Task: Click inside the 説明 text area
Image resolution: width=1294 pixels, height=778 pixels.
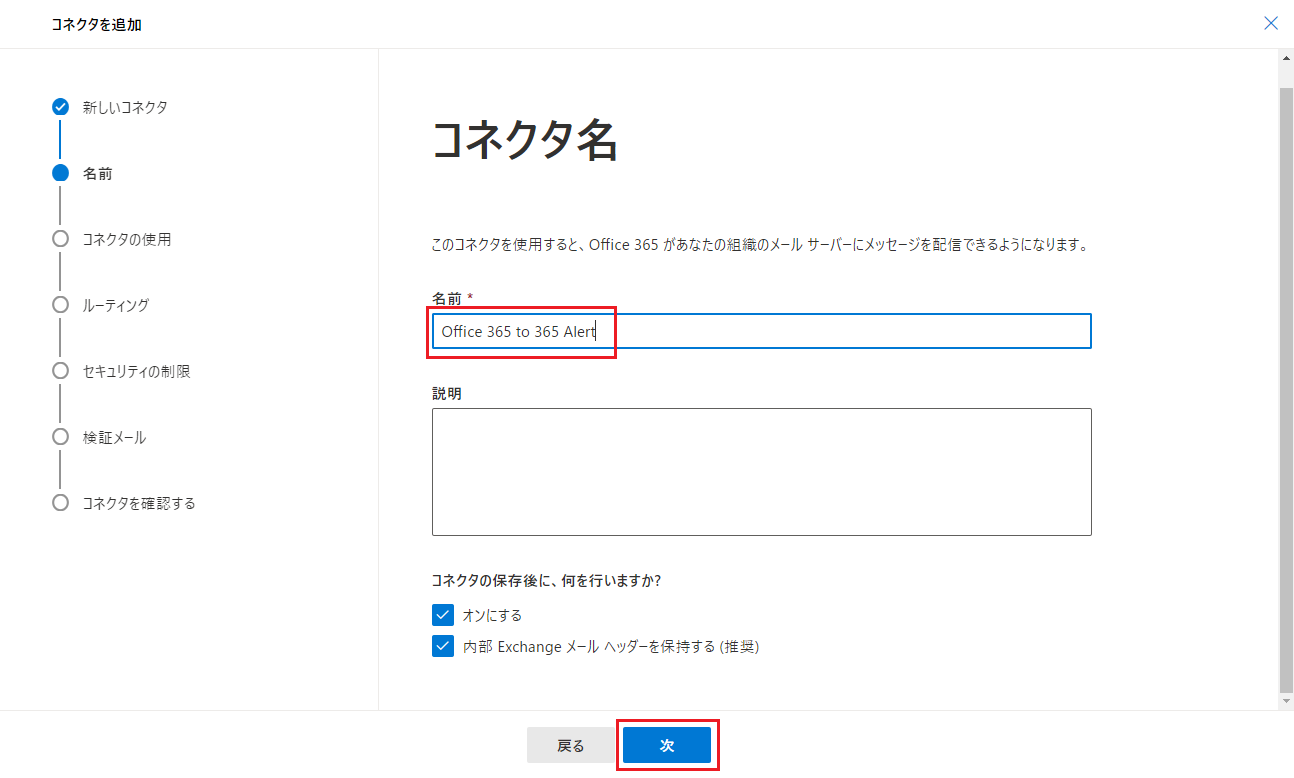Action: point(760,471)
